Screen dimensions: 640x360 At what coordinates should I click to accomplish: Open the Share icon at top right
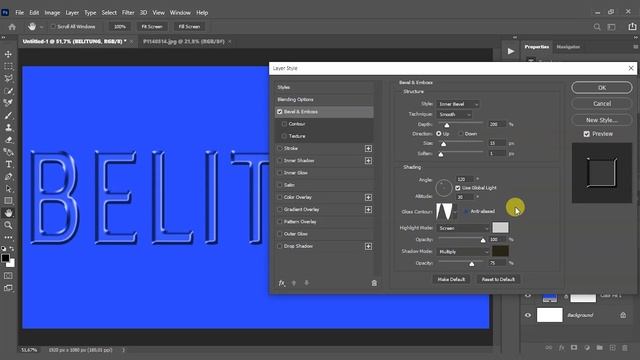632,27
